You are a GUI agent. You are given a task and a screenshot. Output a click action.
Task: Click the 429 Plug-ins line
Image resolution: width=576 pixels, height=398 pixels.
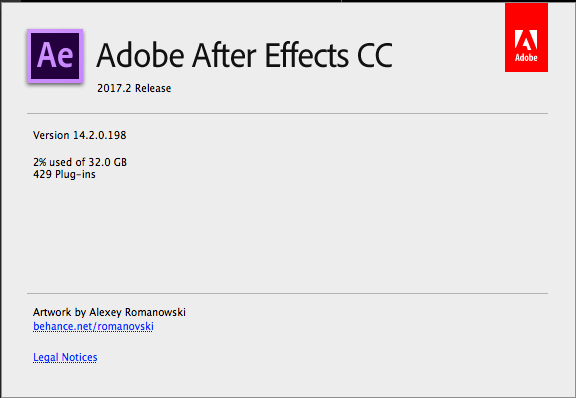pyautogui.click(x=64, y=174)
